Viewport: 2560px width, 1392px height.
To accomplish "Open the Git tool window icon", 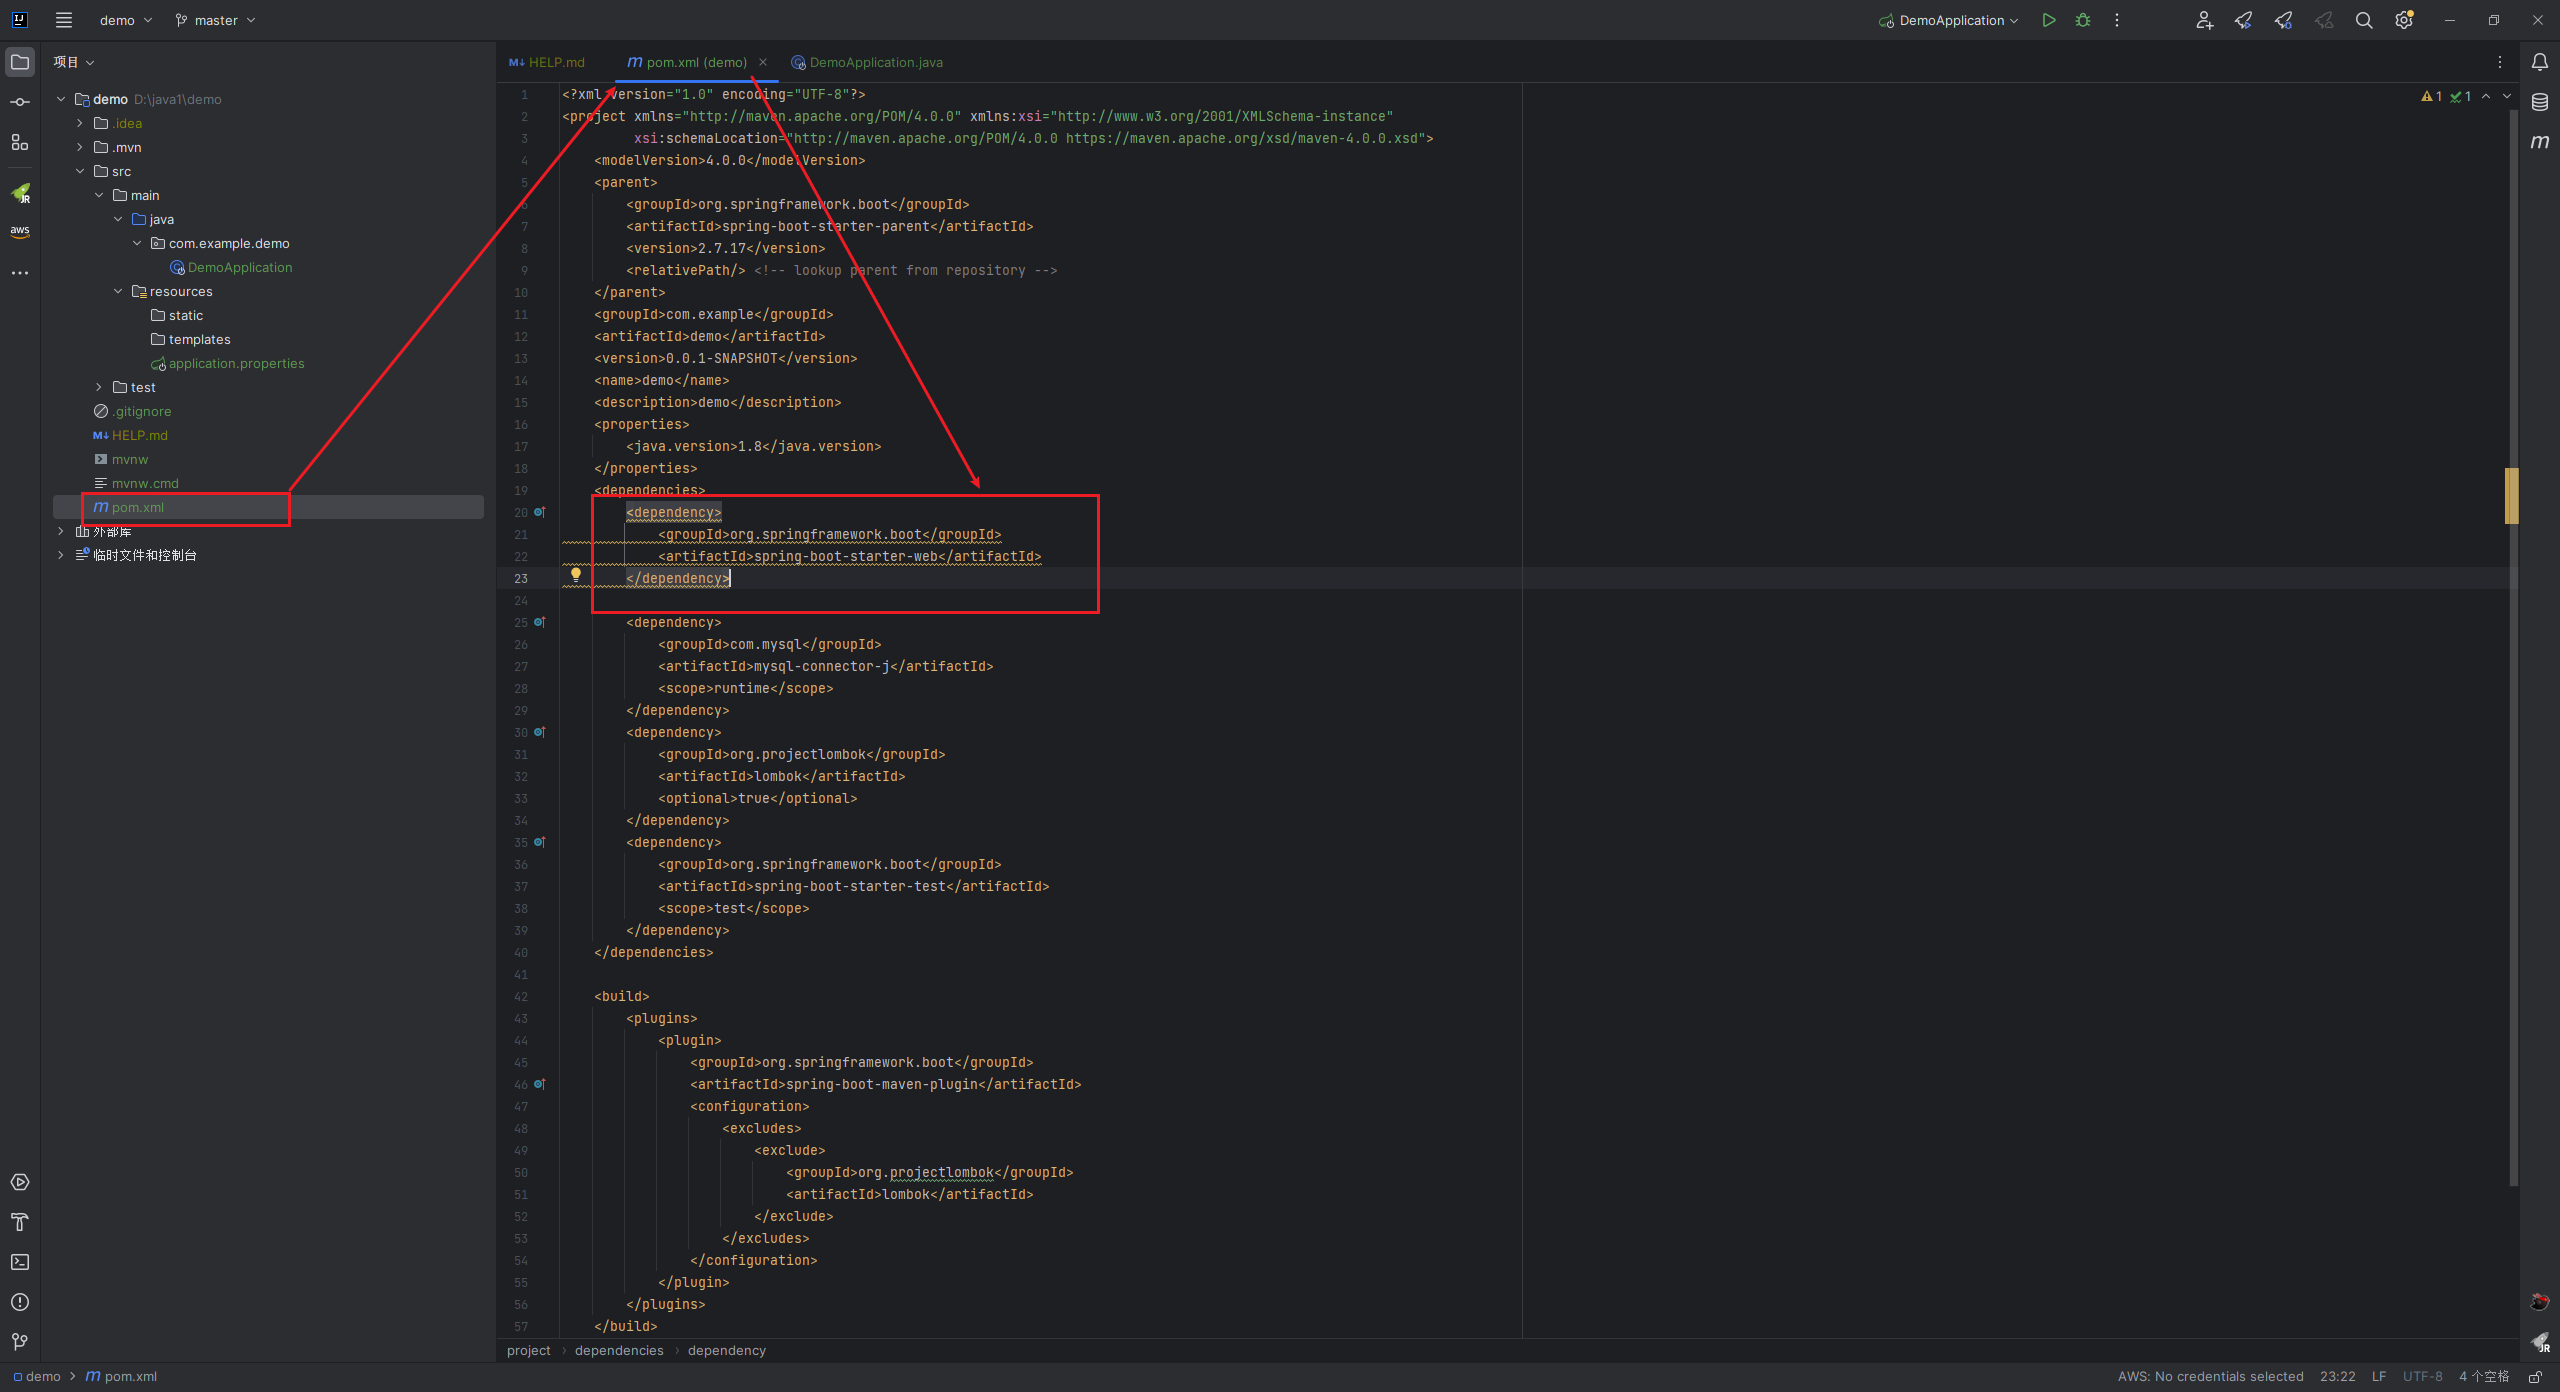I will click(20, 1342).
